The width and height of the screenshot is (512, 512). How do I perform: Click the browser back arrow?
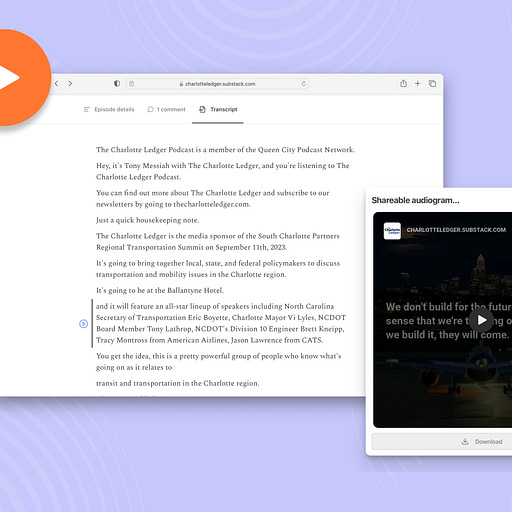click(x=57, y=84)
